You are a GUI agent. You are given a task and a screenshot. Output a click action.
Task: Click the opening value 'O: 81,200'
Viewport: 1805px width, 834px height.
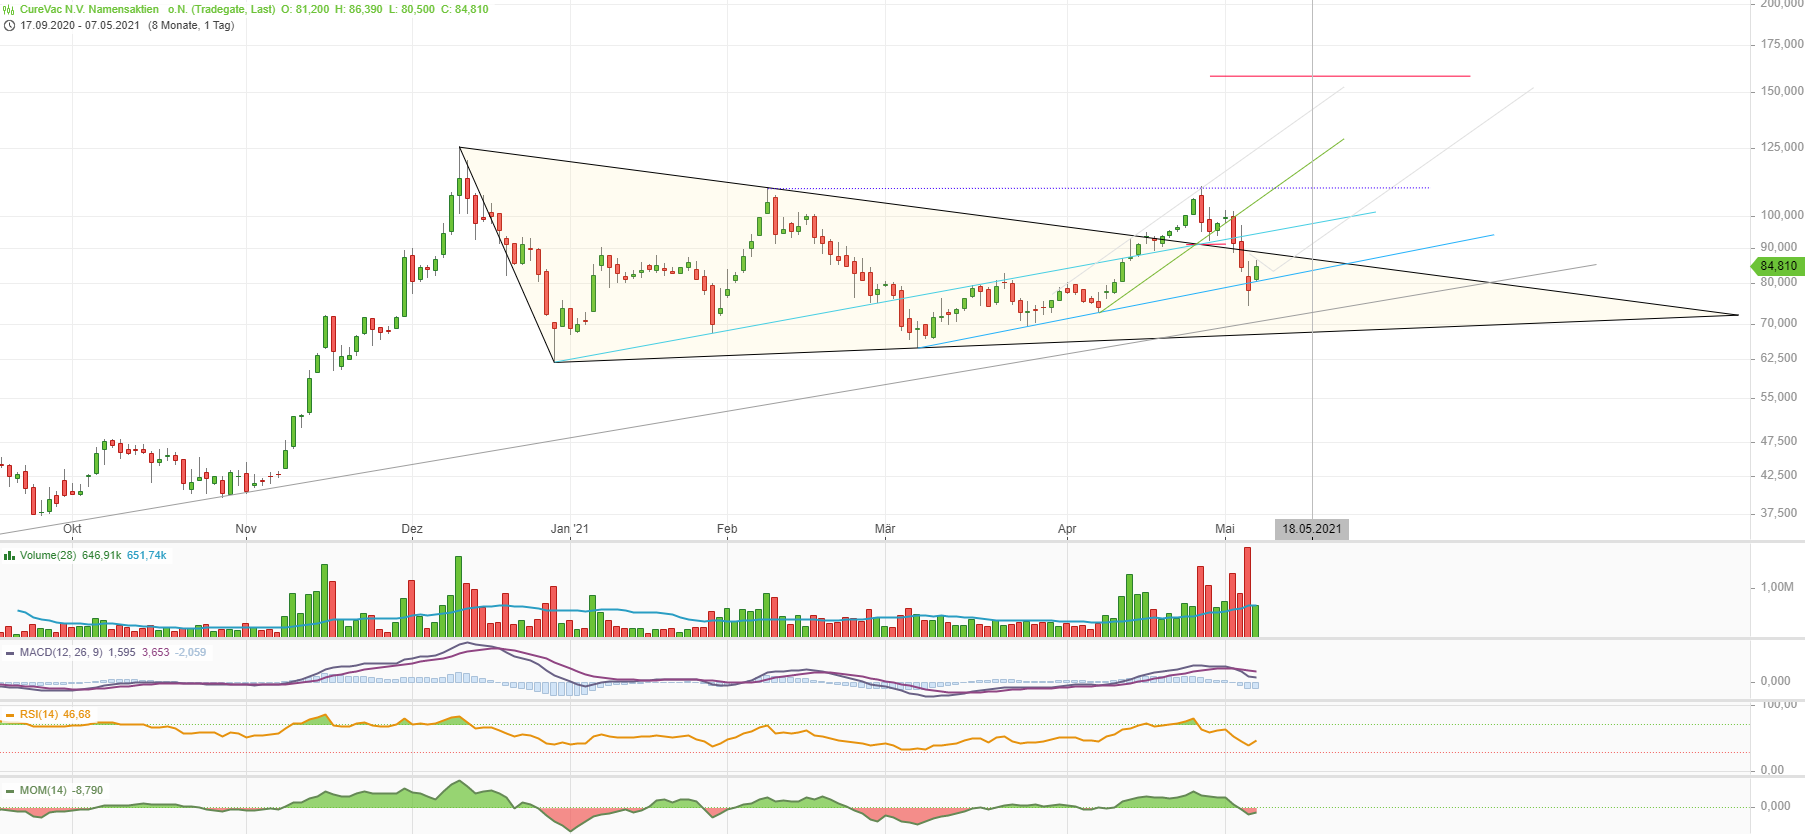tap(305, 9)
